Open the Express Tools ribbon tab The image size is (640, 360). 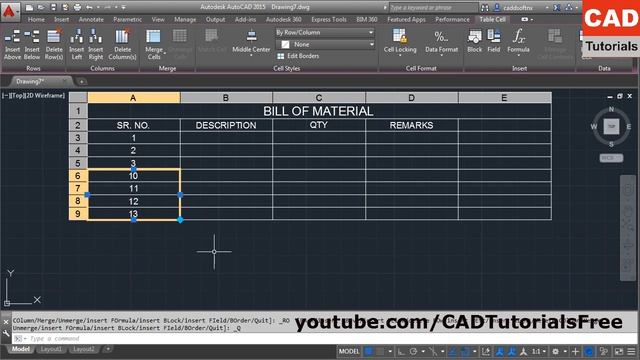pyautogui.click(x=329, y=20)
